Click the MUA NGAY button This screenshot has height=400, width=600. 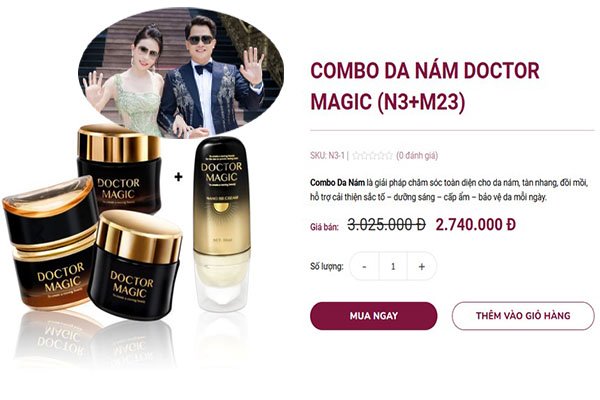[x=373, y=316]
